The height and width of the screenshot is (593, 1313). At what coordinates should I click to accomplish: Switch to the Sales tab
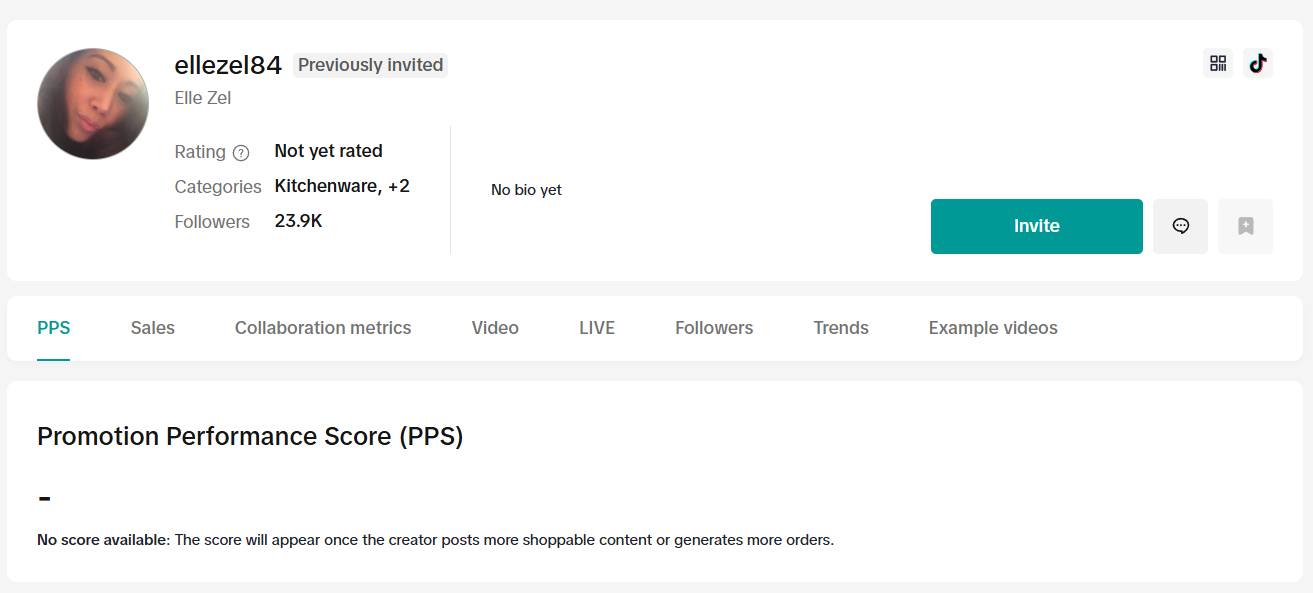tap(152, 328)
